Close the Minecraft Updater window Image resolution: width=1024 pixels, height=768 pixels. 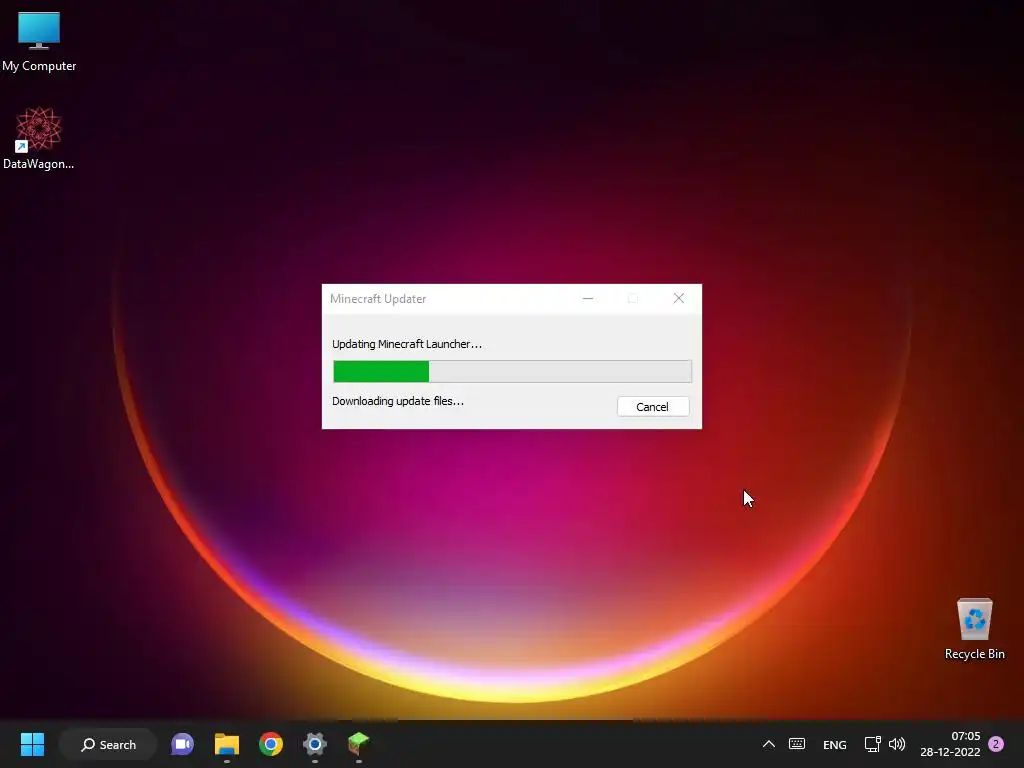click(679, 298)
